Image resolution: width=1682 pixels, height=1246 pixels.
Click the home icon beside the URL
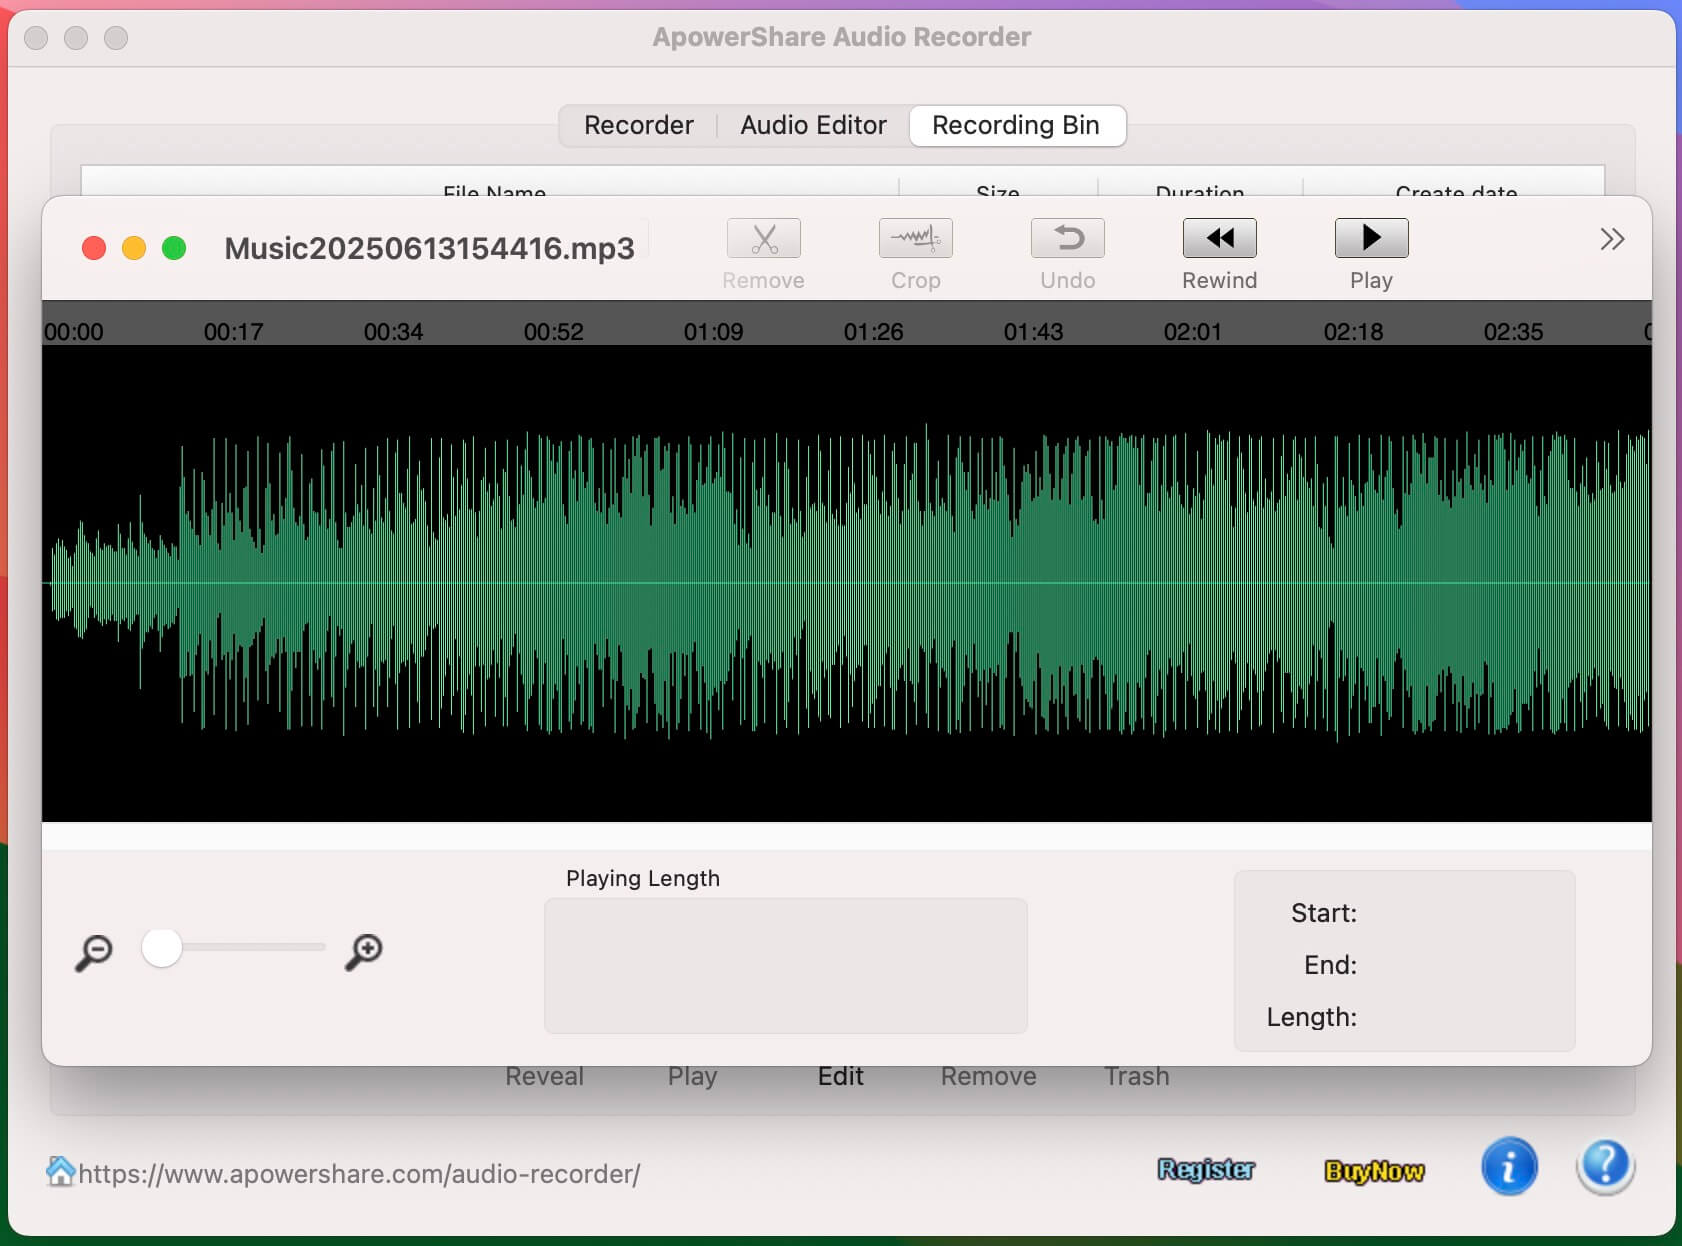point(61,1171)
